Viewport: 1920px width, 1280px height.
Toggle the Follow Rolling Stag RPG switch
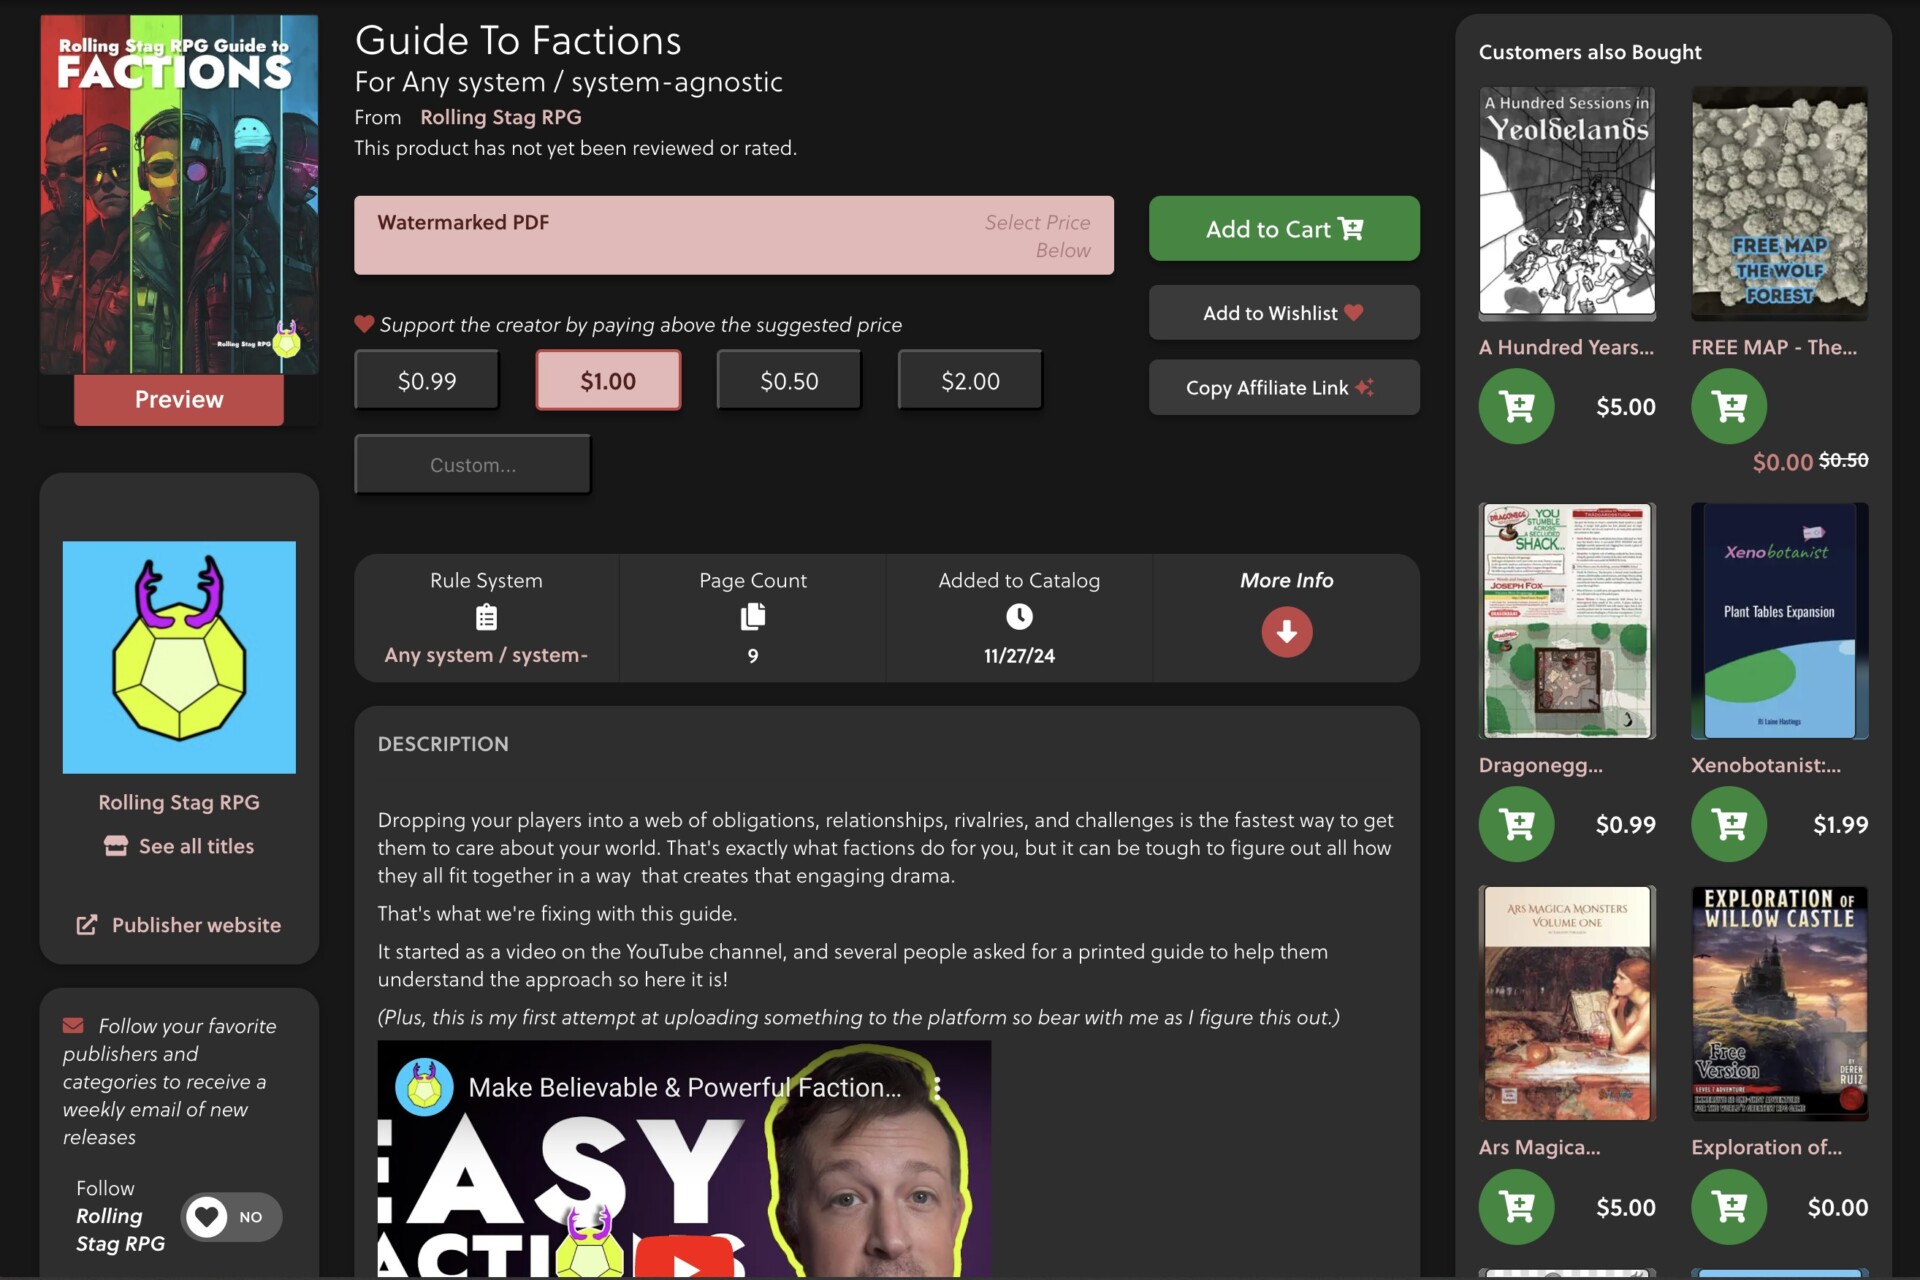(229, 1214)
